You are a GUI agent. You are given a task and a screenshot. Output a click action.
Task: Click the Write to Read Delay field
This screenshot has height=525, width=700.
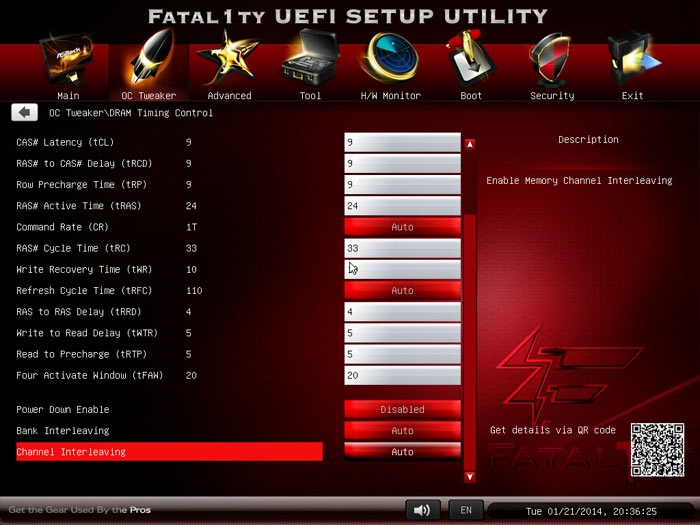402,333
